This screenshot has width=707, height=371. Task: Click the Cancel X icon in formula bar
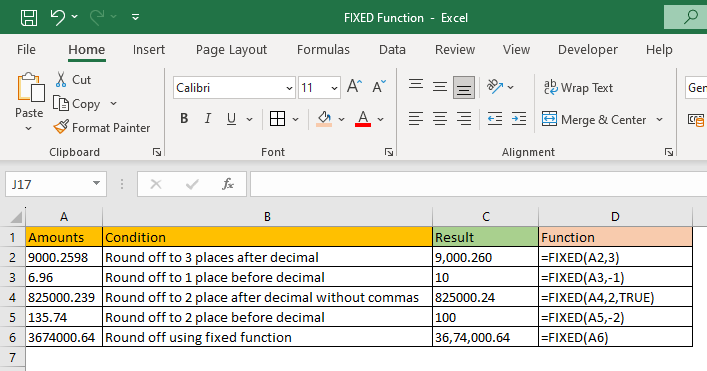click(x=156, y=184)
